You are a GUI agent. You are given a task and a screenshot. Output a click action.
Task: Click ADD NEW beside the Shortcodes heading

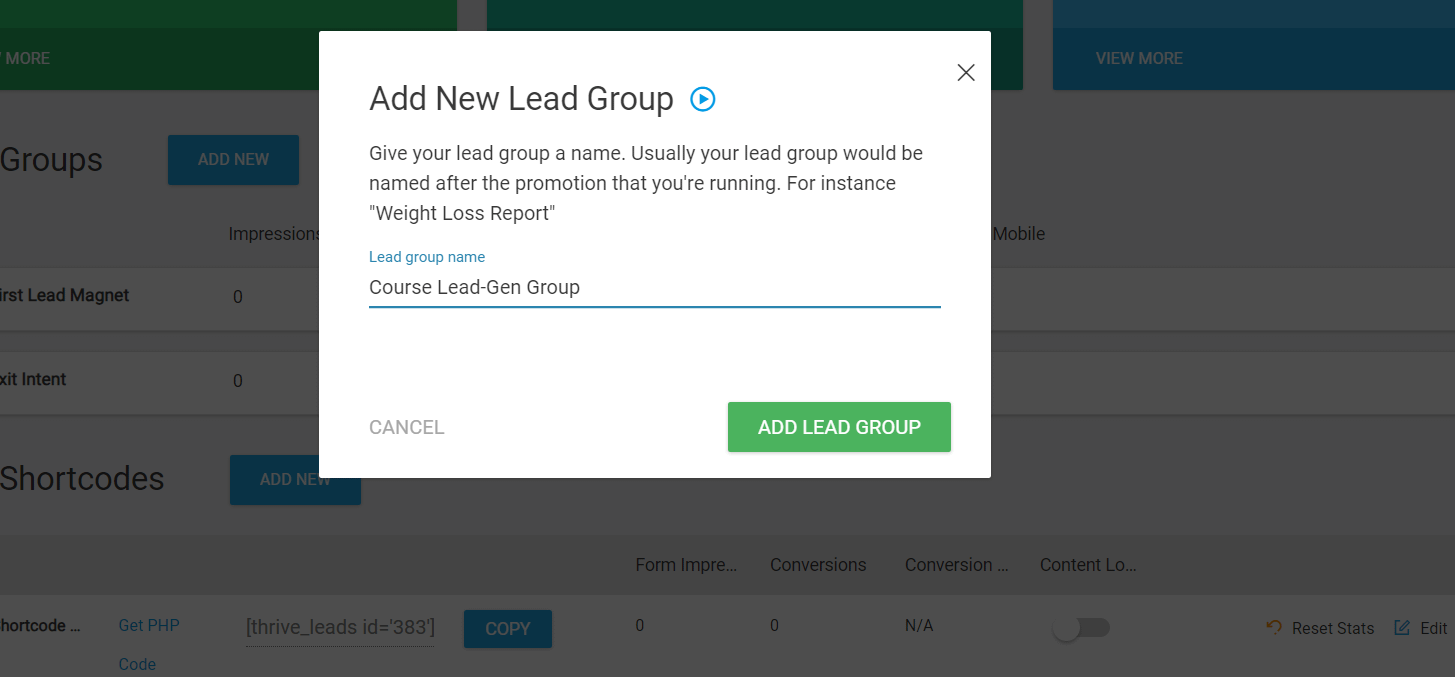(295, 480)
